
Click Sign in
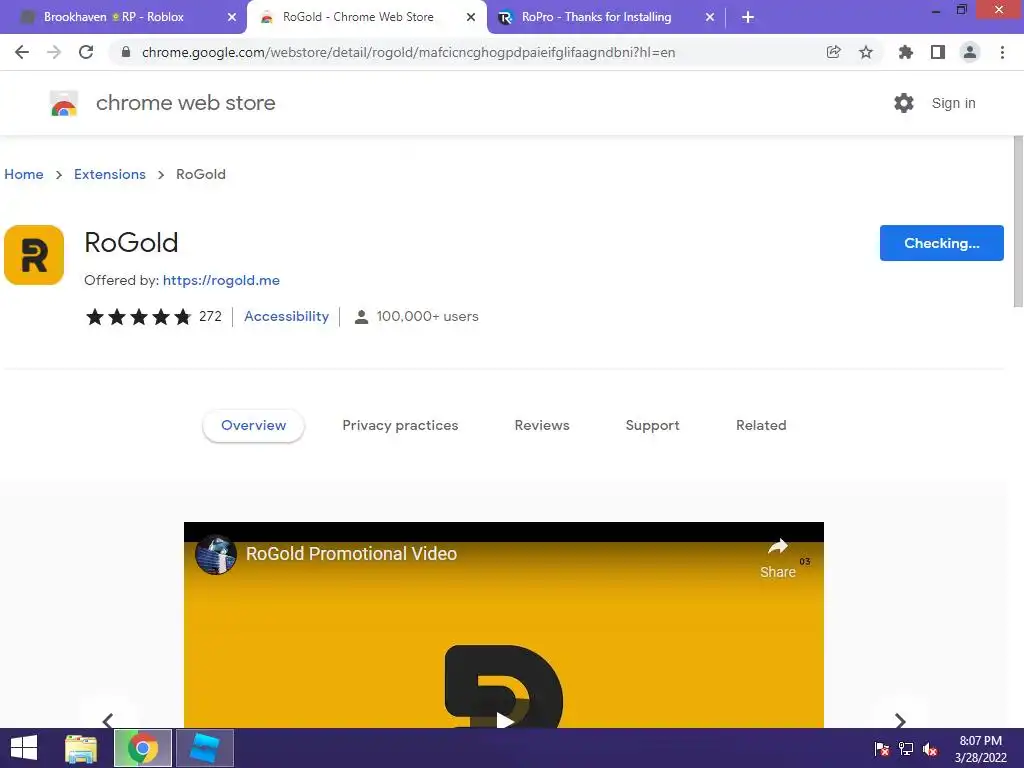[x=953, y=103]
